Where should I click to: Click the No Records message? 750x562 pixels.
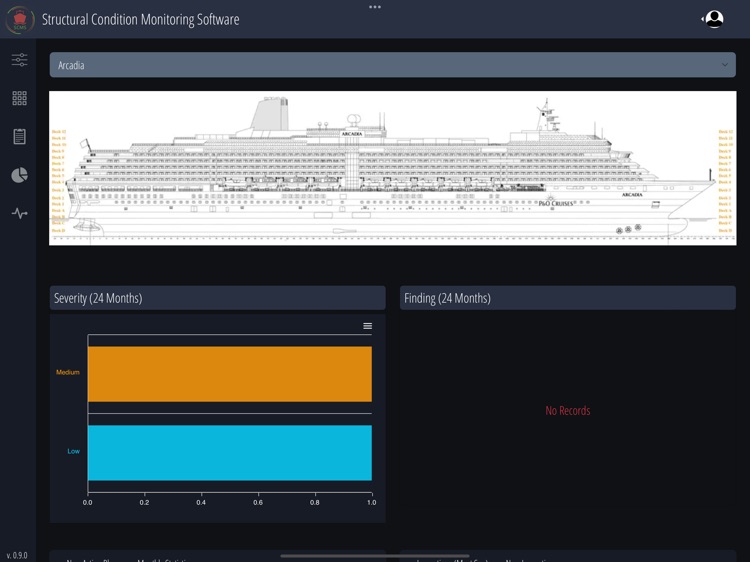click(568, 410)
